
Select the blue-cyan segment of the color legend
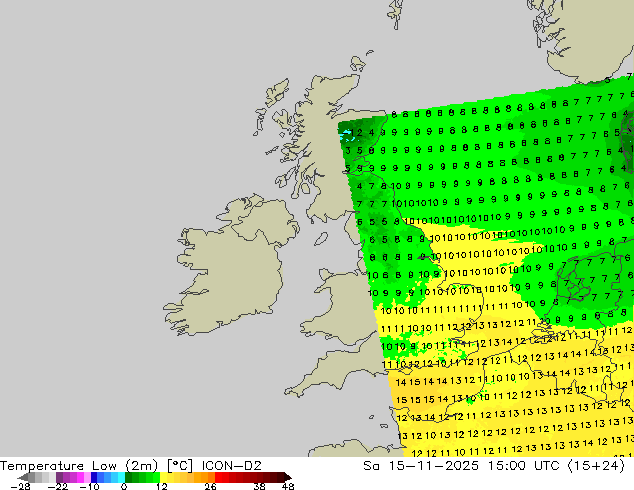pyautogui.click(x=108, y=477)
